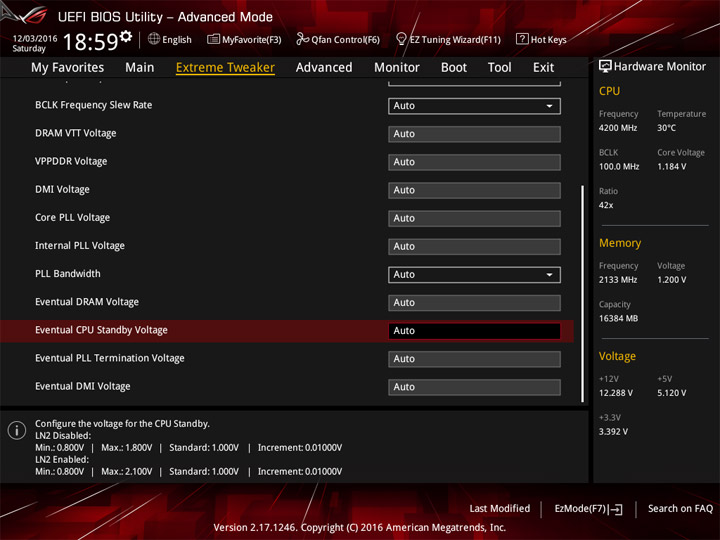Click the MyFavorite list icon

(x=213, y=39)
